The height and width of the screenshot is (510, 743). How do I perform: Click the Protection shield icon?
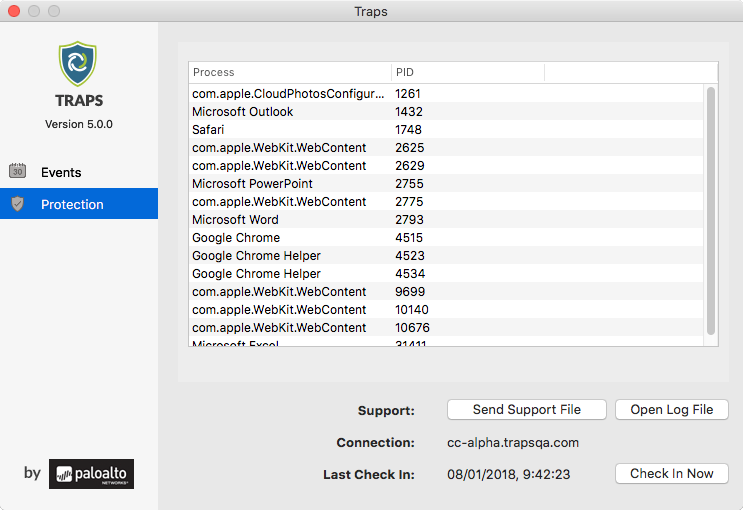17,204
